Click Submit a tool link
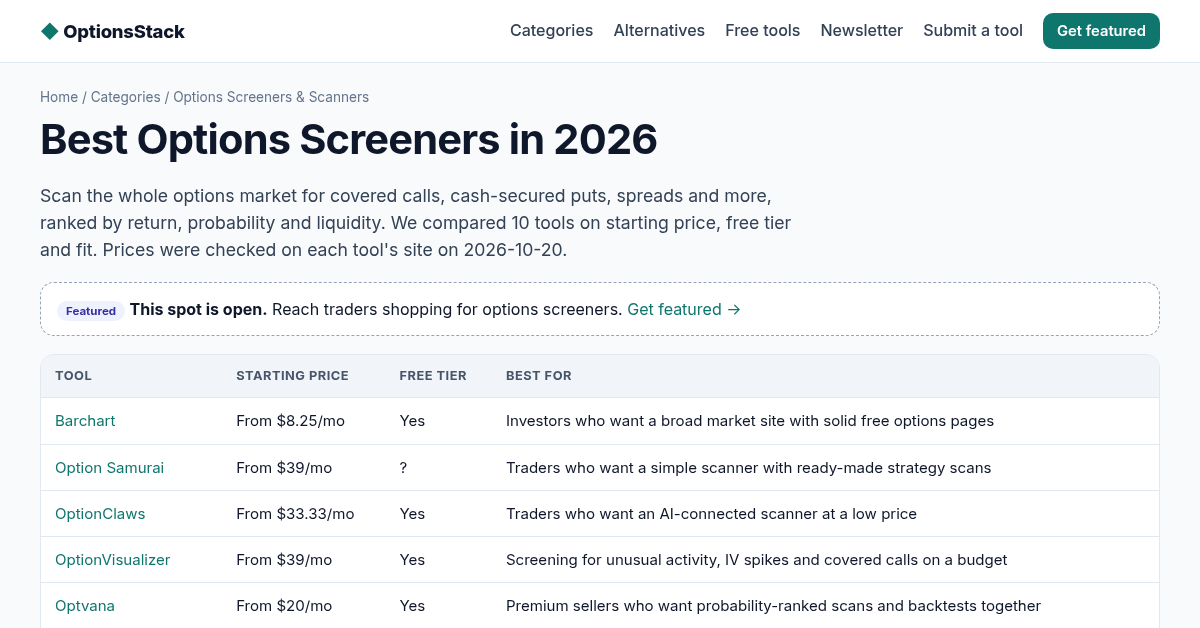 [973, 31]
